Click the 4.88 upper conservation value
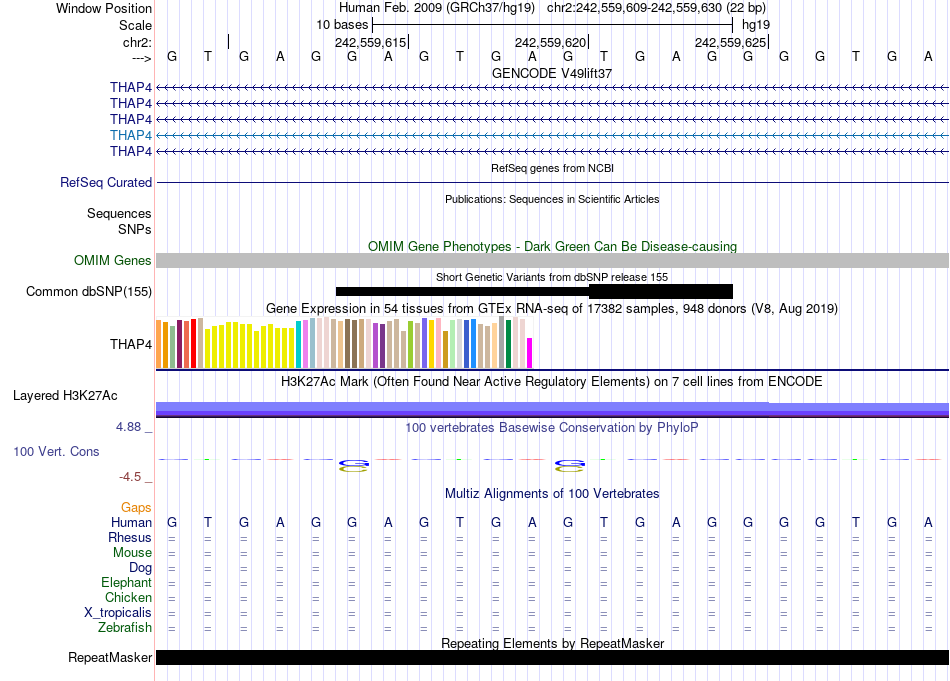This screenshot has height=681, width=950. pyautogui.click(x=129, y=427)
